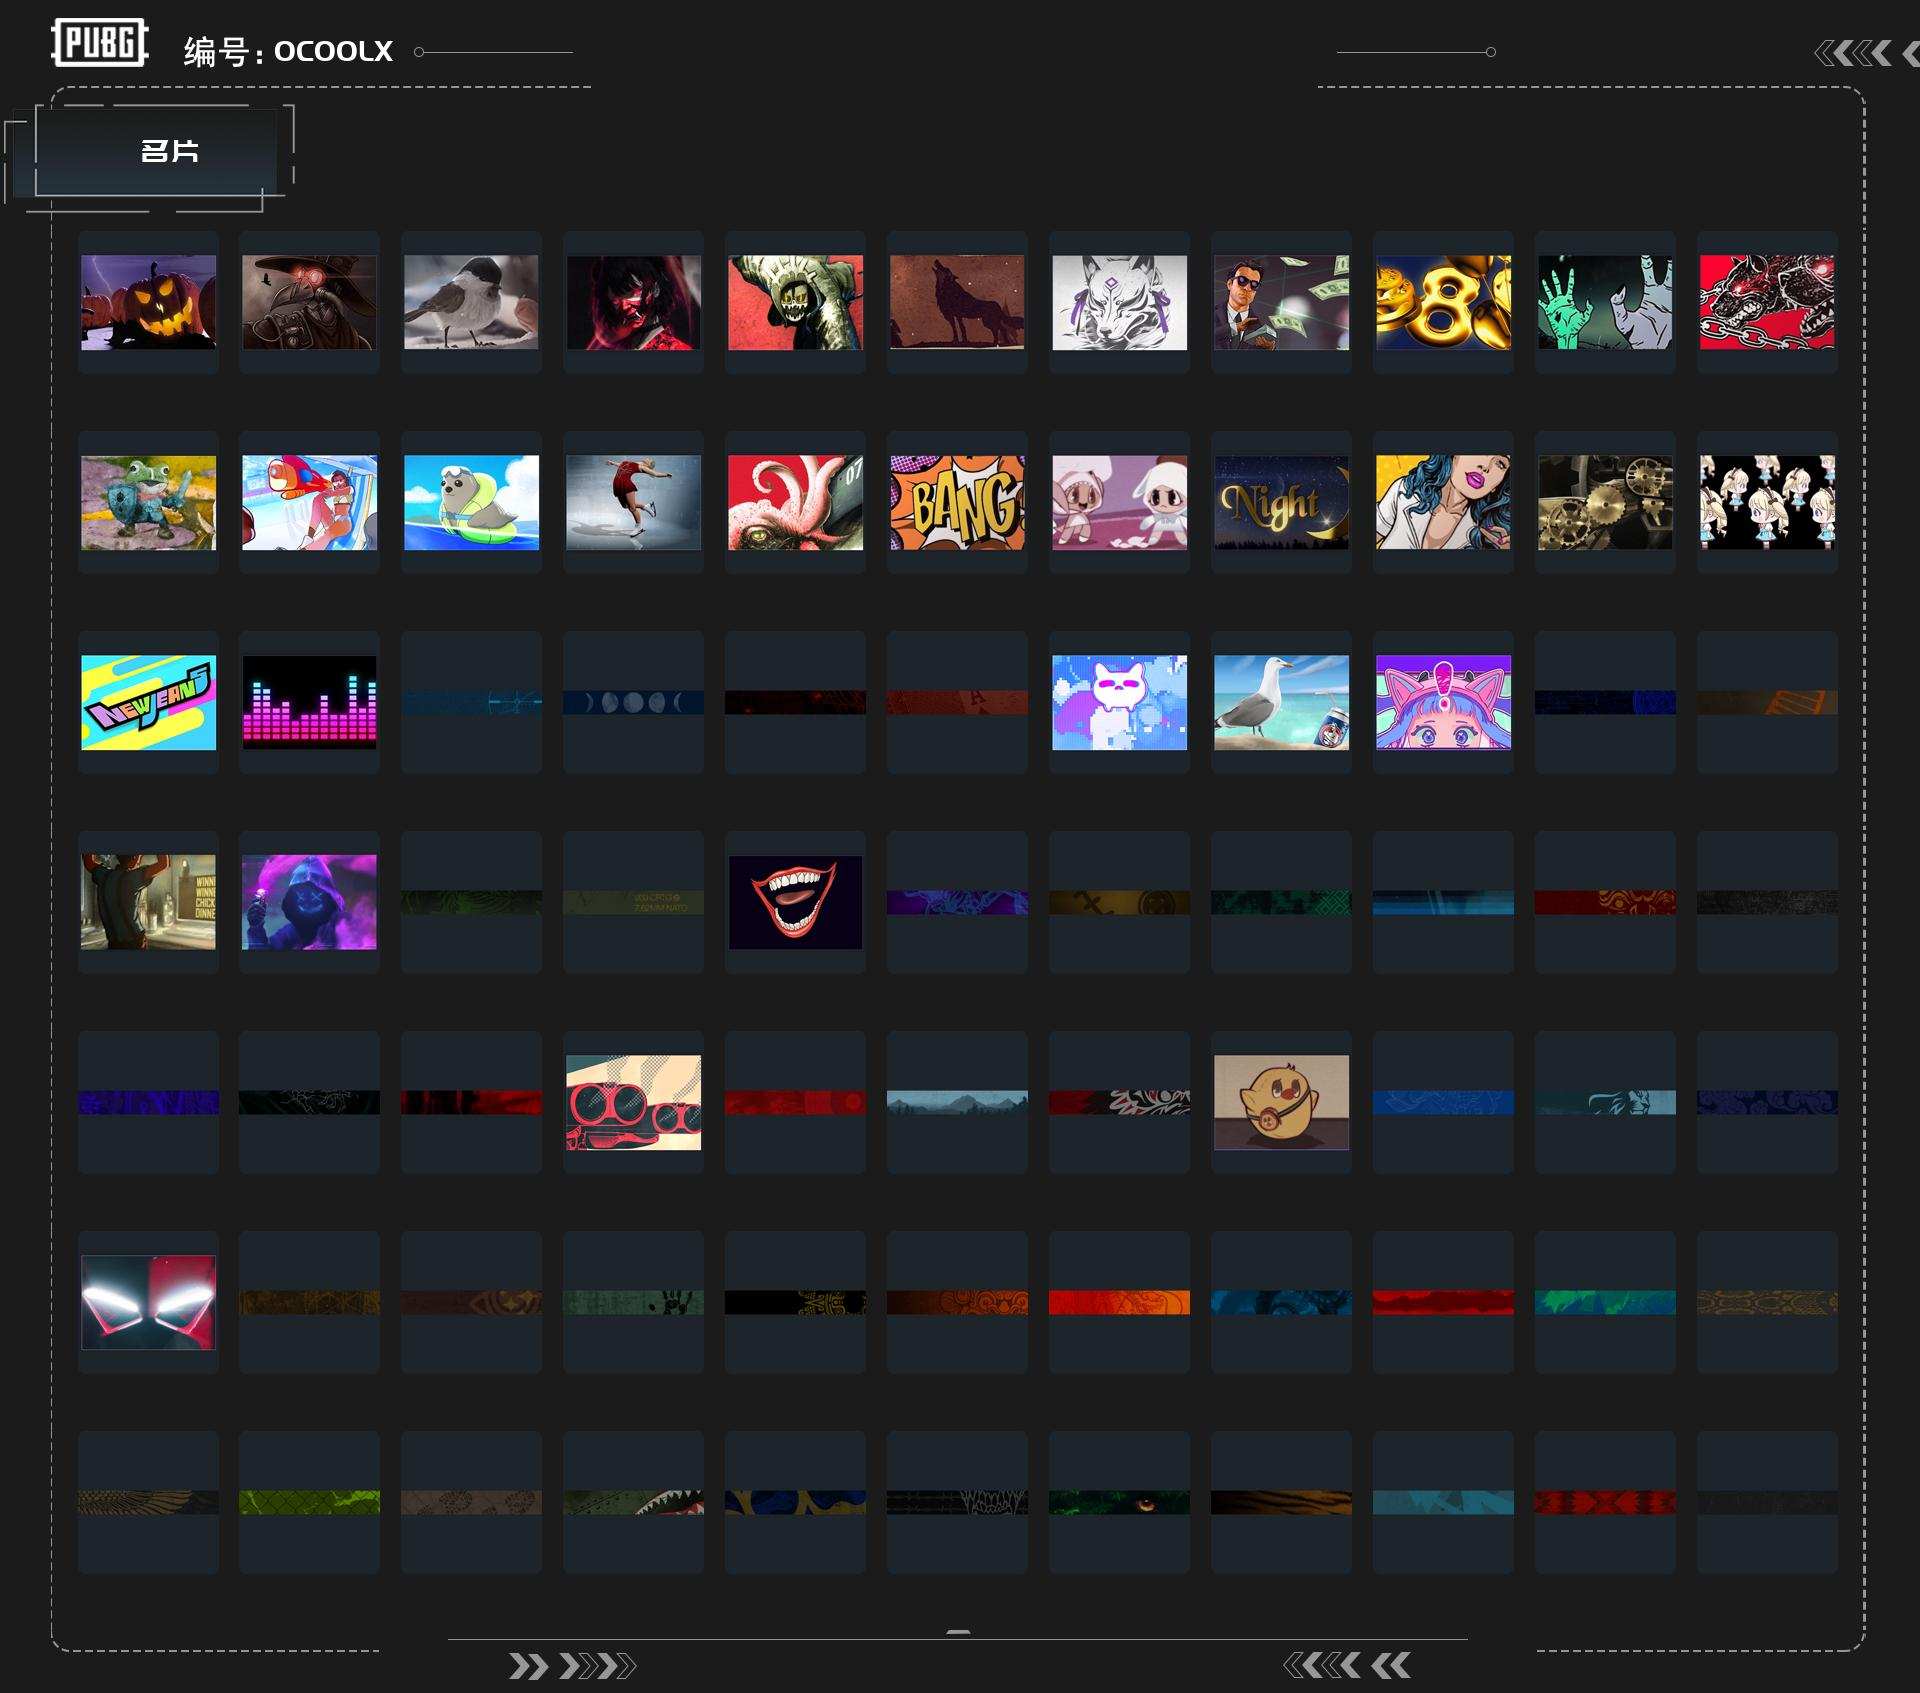The height and width of the screenshot is (1693, 1920).
Task: Pick the green banner with black handprint
Action: pyautogui.click(x=633, y=1302)
